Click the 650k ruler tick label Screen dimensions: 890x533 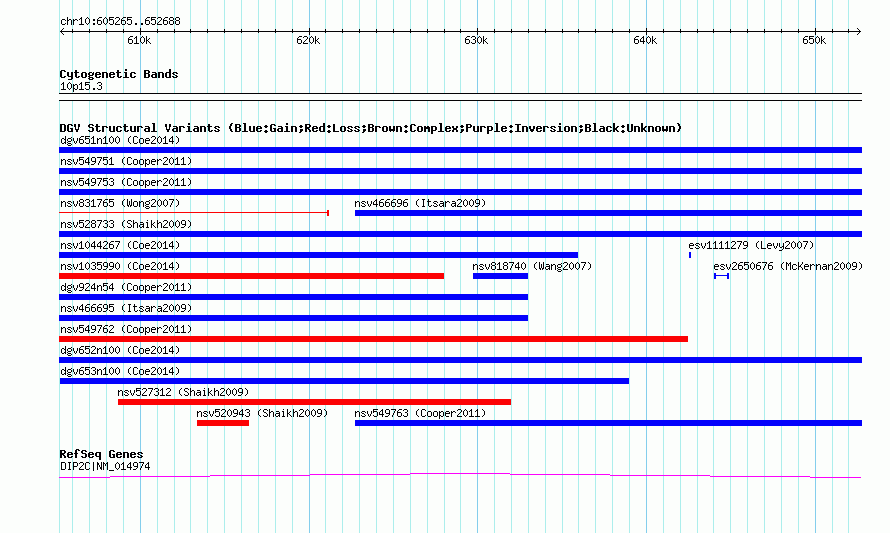814,40
